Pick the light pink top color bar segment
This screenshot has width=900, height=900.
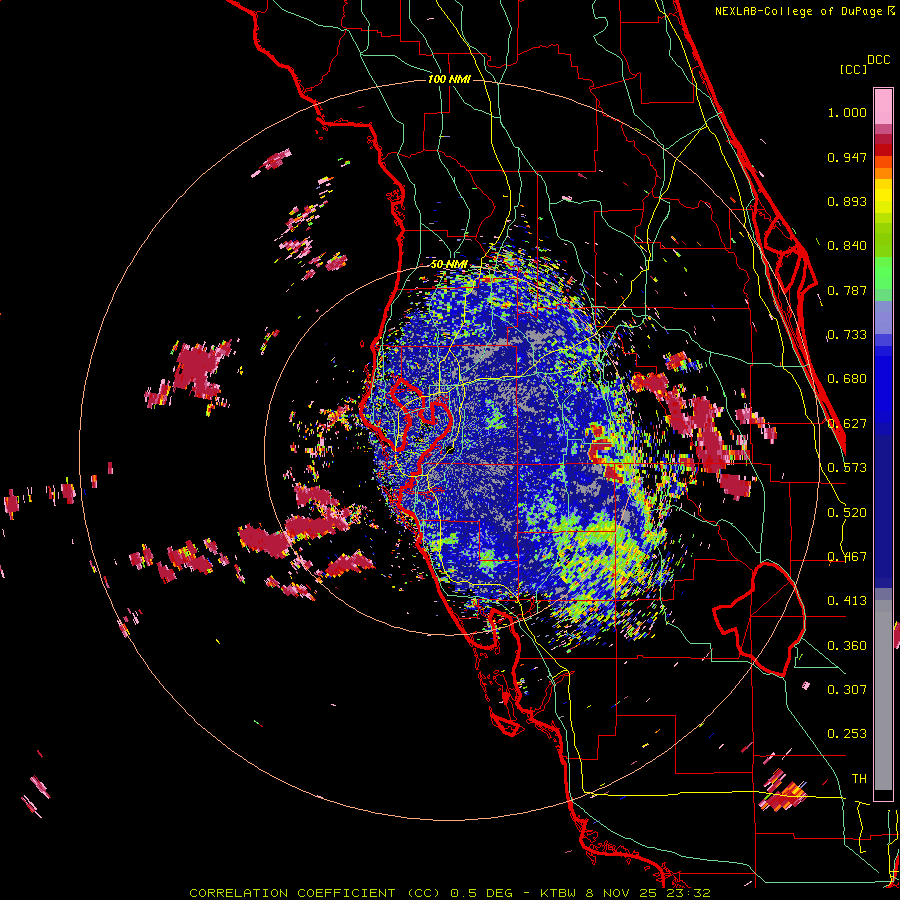[x=883, y=107]
